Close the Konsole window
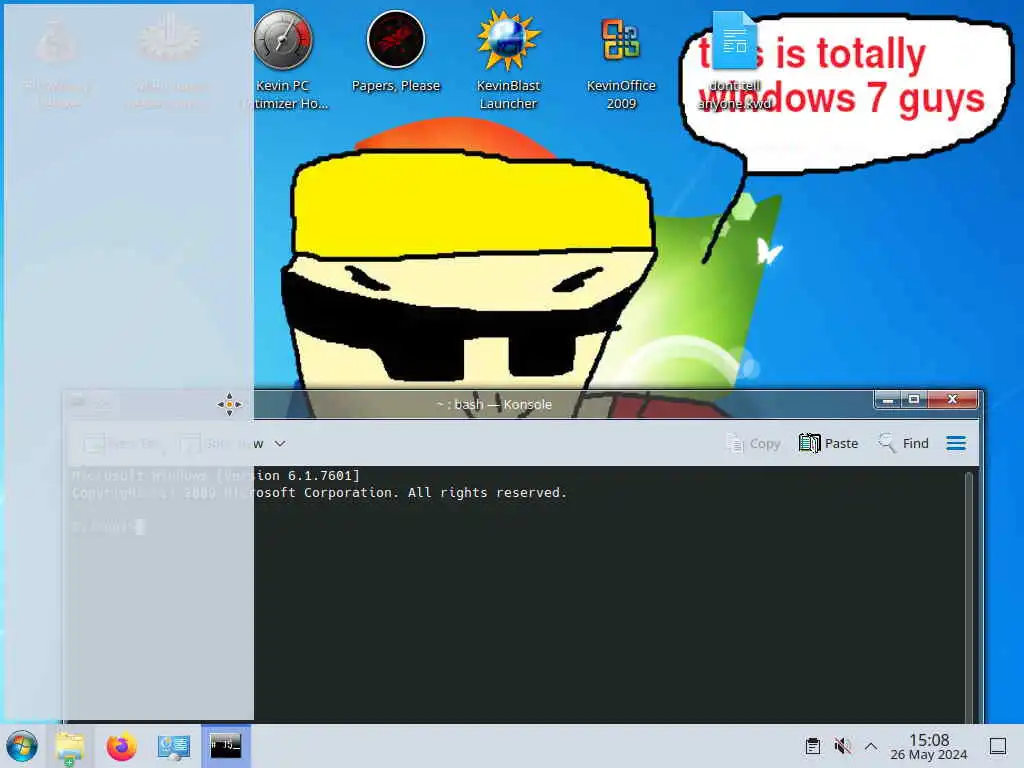 coord(953,399)
